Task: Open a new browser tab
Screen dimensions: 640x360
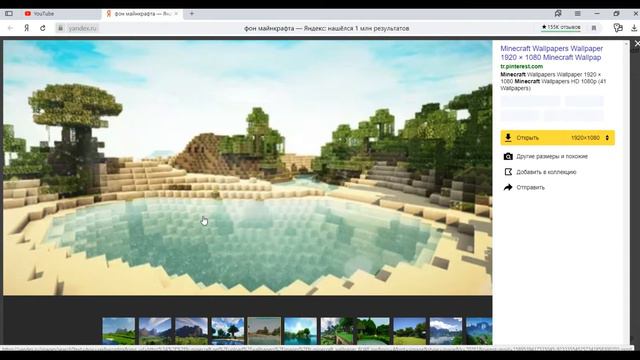Action: tap(191, 13)
